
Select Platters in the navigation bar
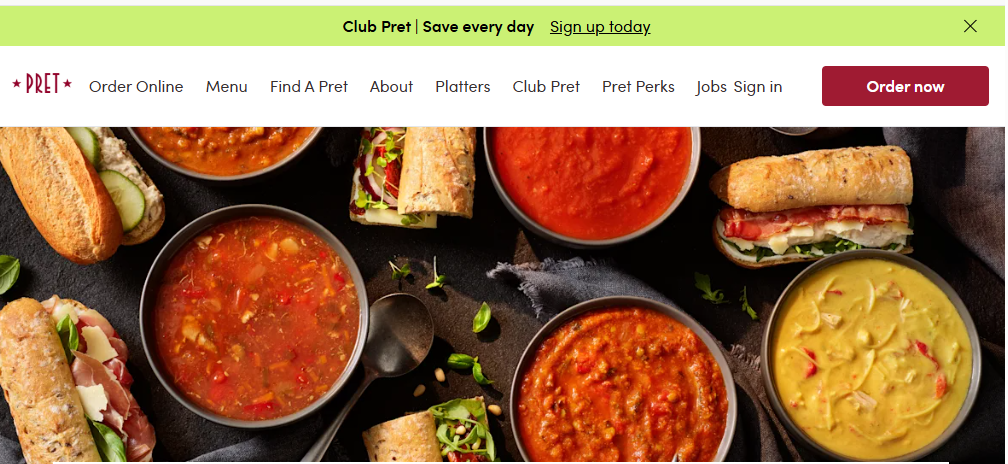click(x=462, y=86)
